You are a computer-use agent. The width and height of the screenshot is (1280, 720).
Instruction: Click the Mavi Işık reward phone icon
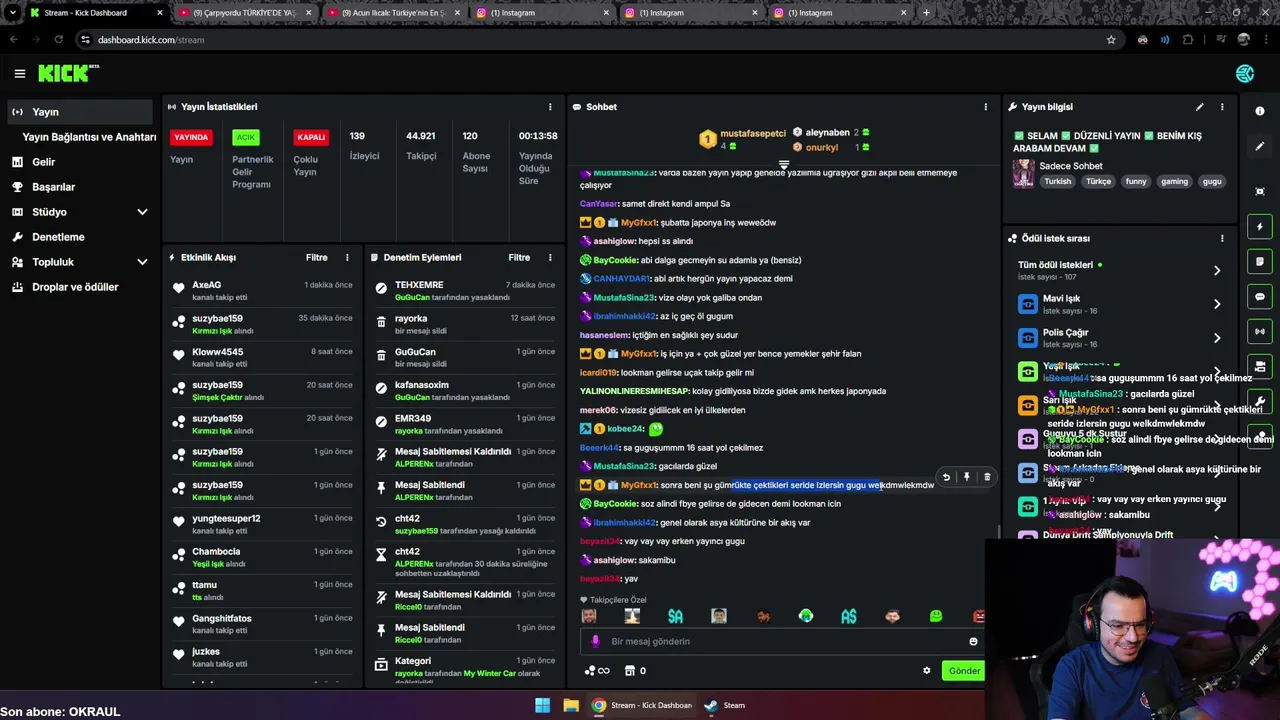(1027, 304)
